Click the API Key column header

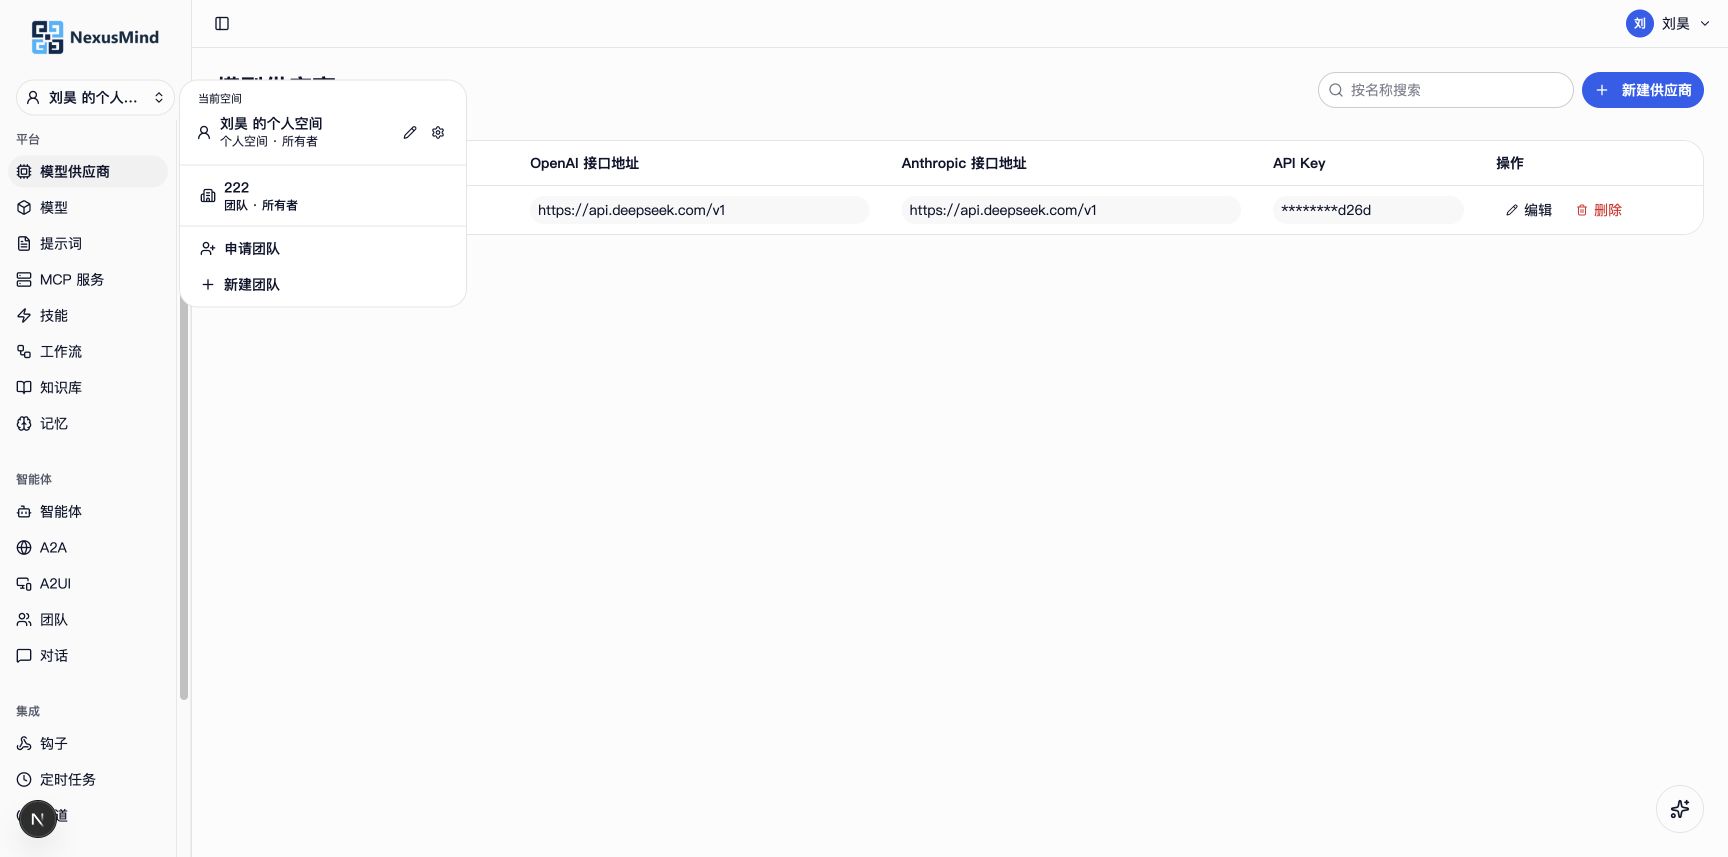tap(1299, 163)
